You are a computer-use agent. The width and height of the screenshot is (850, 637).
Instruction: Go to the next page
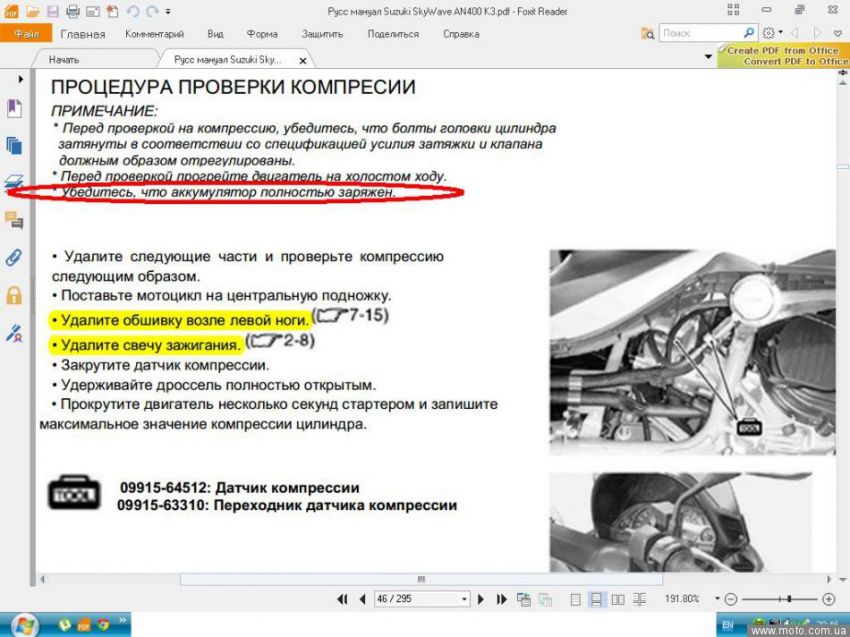pyautogui.click(x=480, y=599)
